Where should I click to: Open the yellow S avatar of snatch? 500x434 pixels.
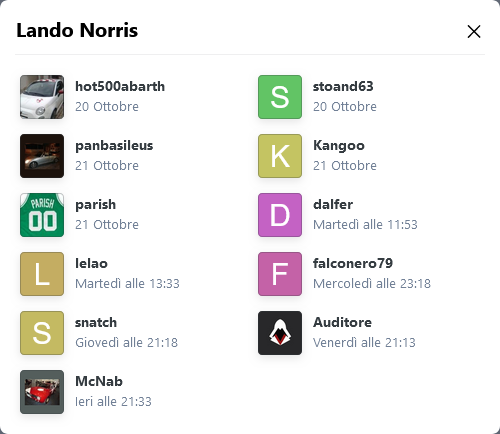[42, 333]
